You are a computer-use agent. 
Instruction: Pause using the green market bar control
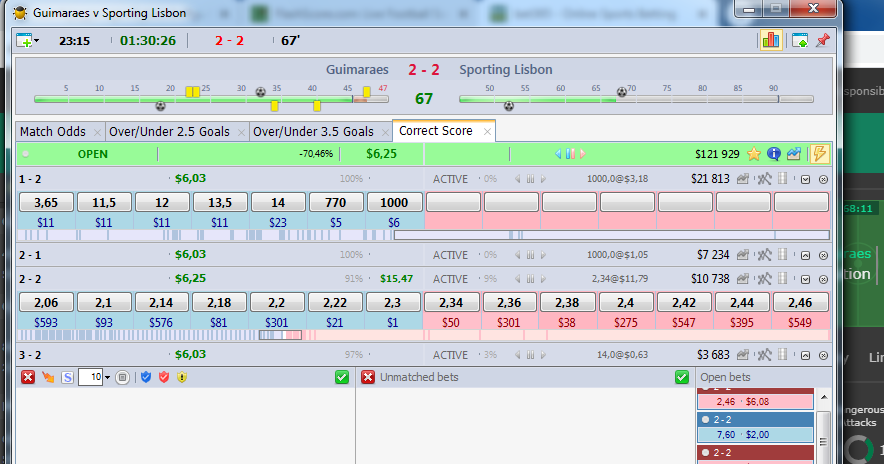coord(570,154)
